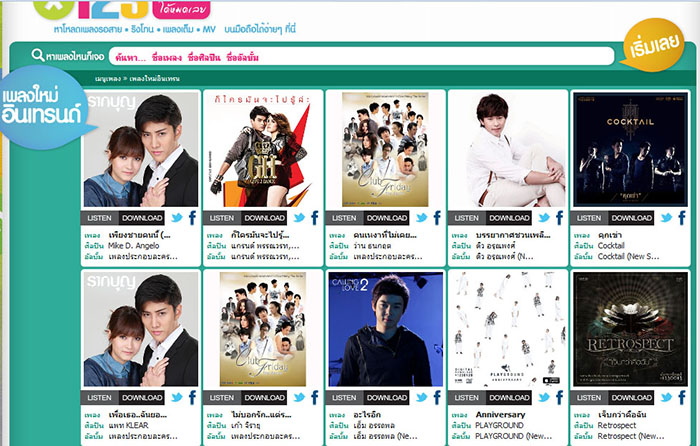Click the orange เริ่มเลย start bubble
Image resolution: width=700 pixels, height=446 pixels.
point(654,45)
